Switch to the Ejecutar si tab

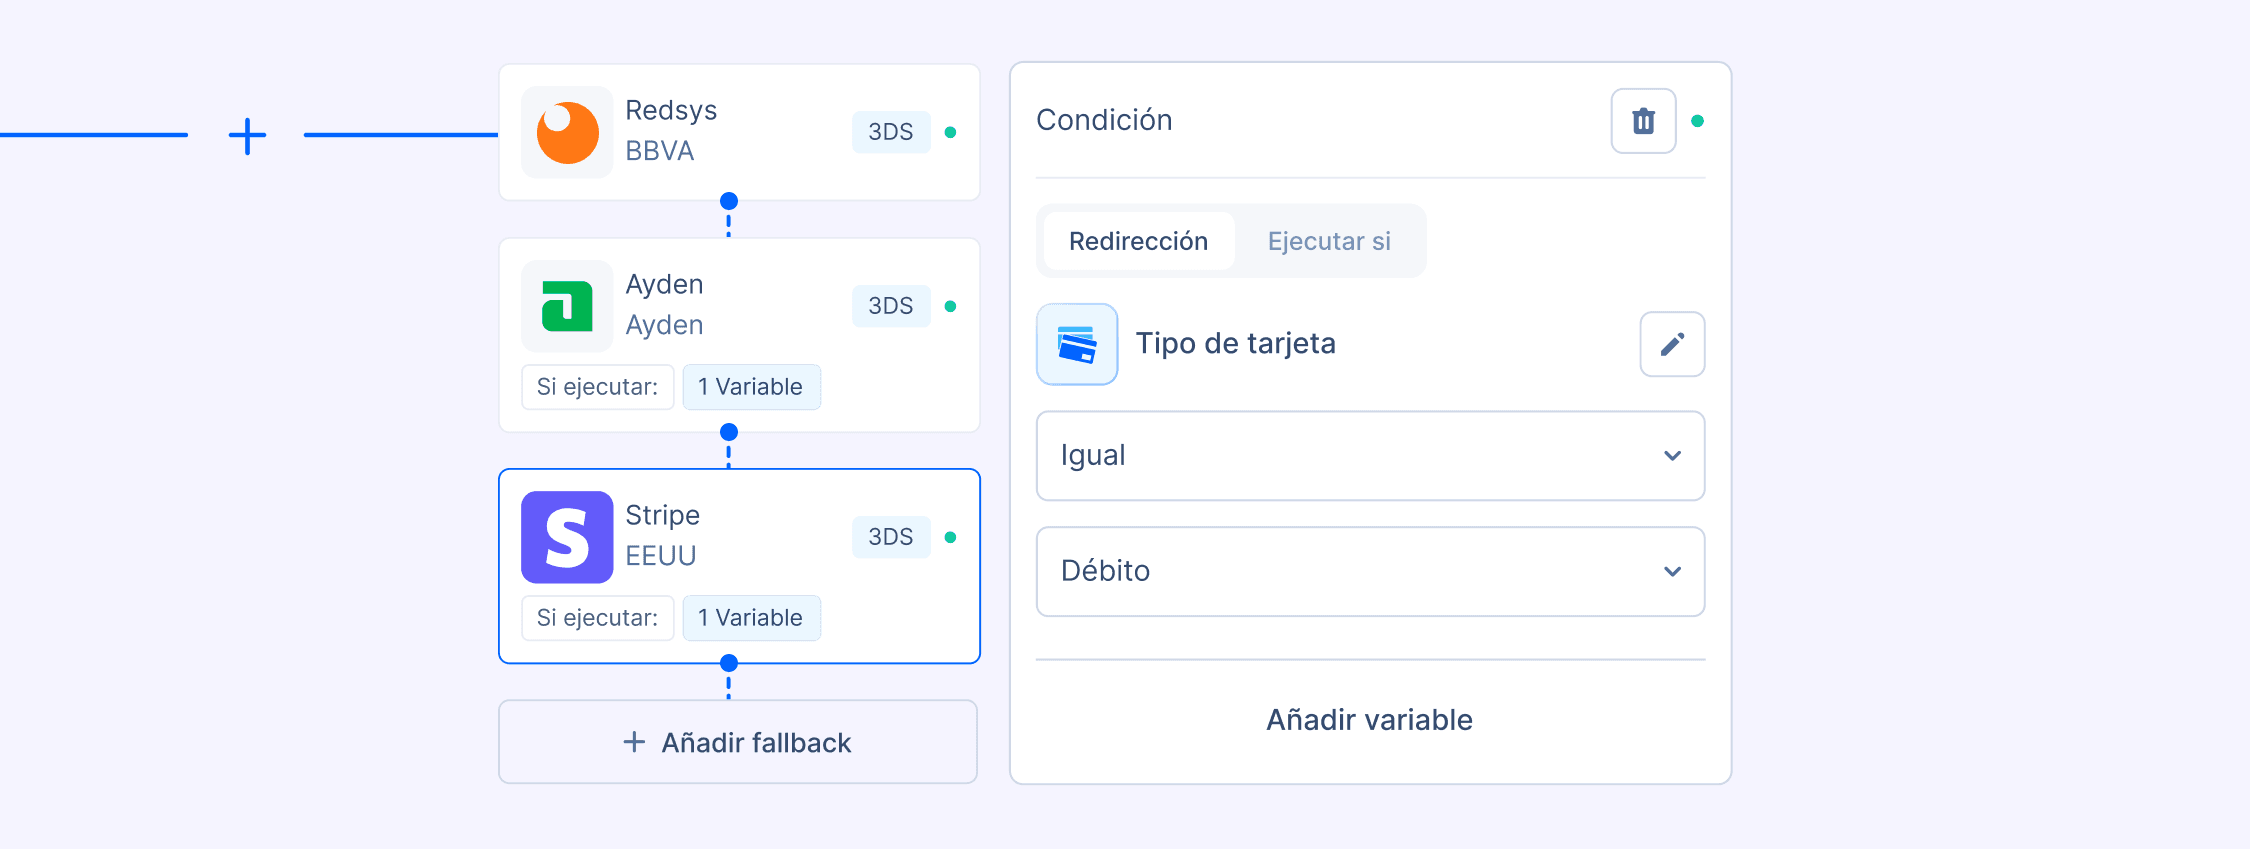coord(1329,241)
